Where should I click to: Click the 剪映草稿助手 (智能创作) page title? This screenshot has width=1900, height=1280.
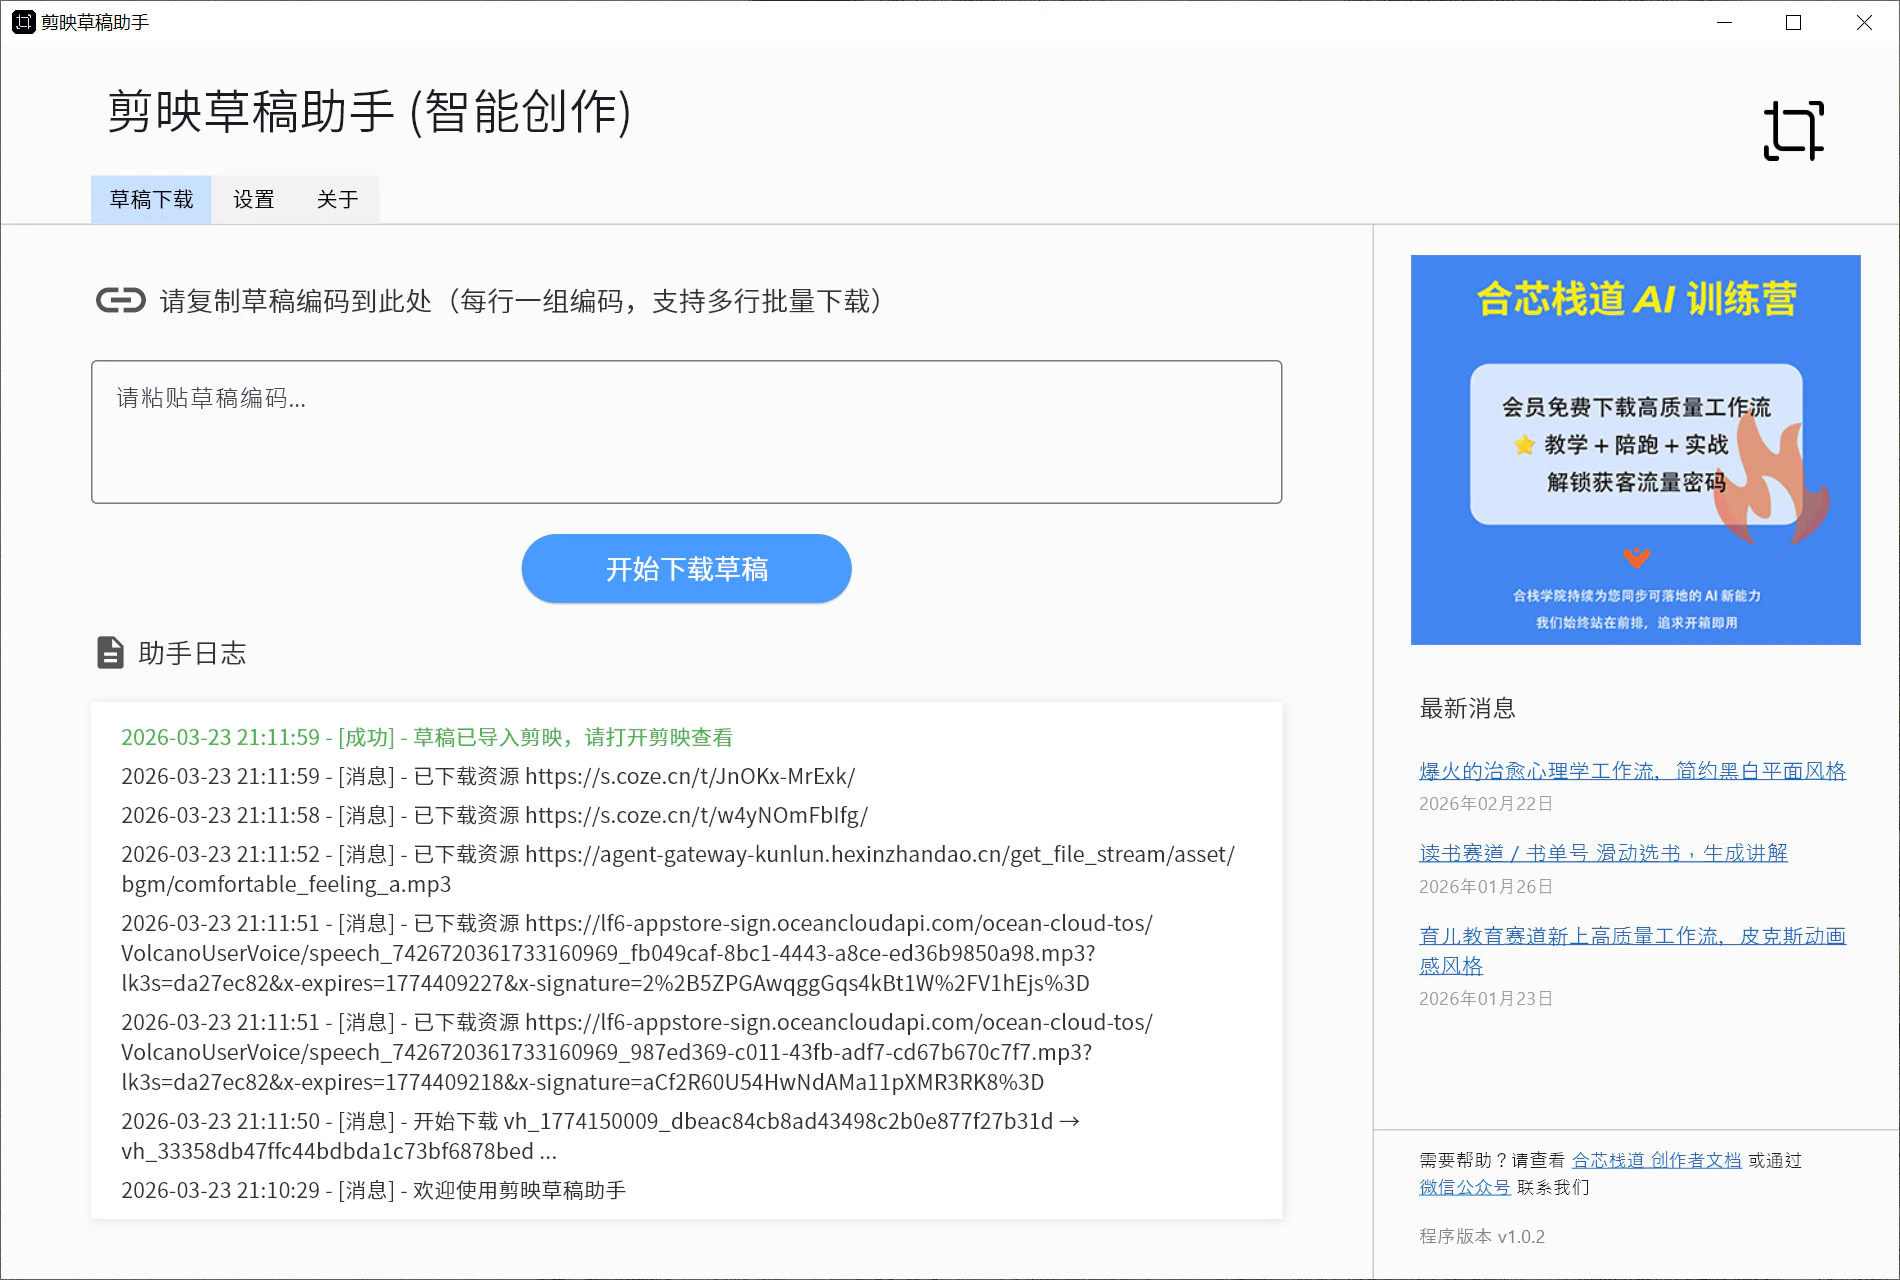(x=369, y=111)
